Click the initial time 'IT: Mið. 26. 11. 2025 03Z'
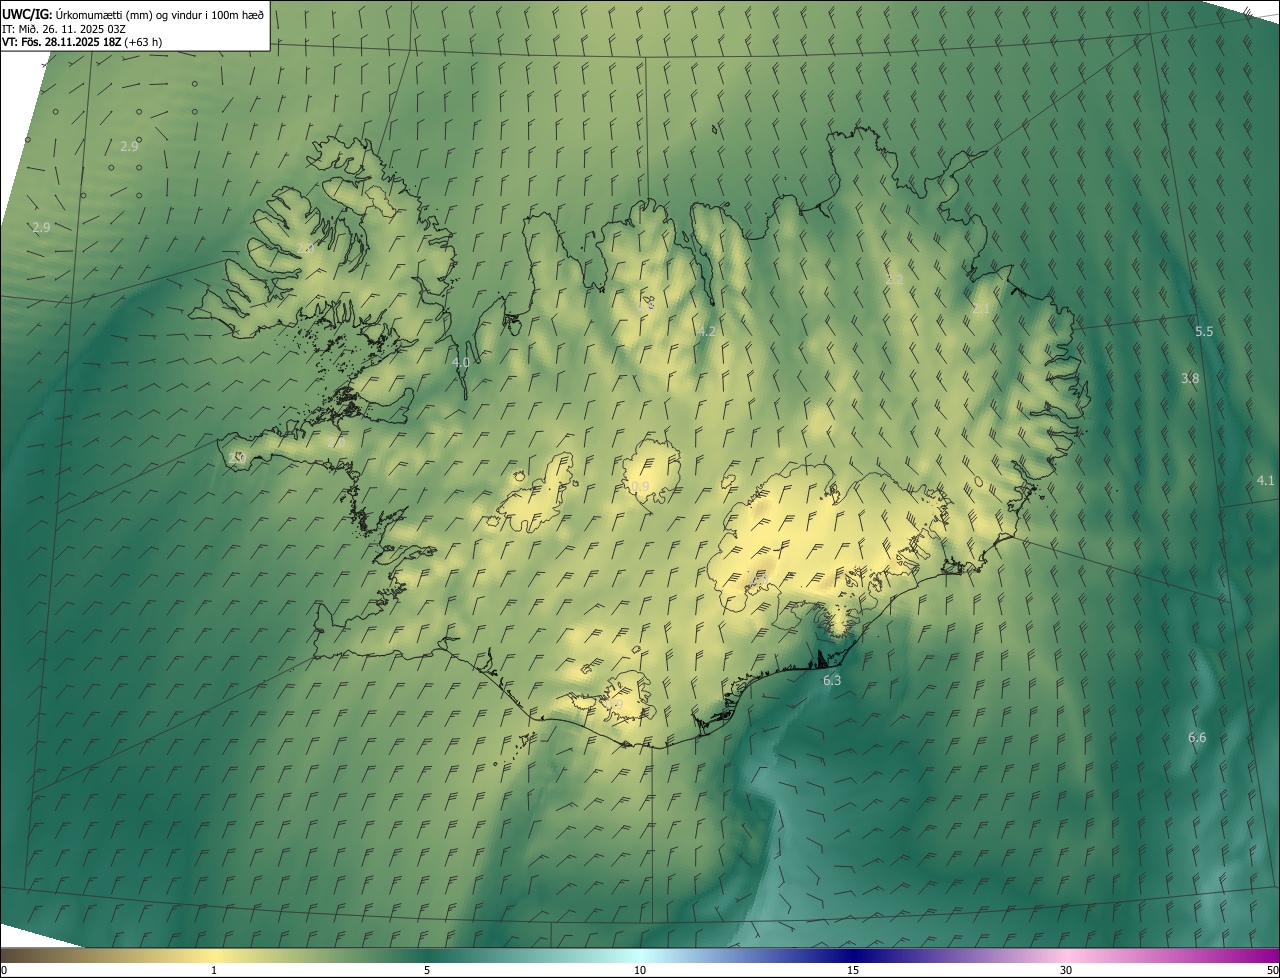 (64, 28)
